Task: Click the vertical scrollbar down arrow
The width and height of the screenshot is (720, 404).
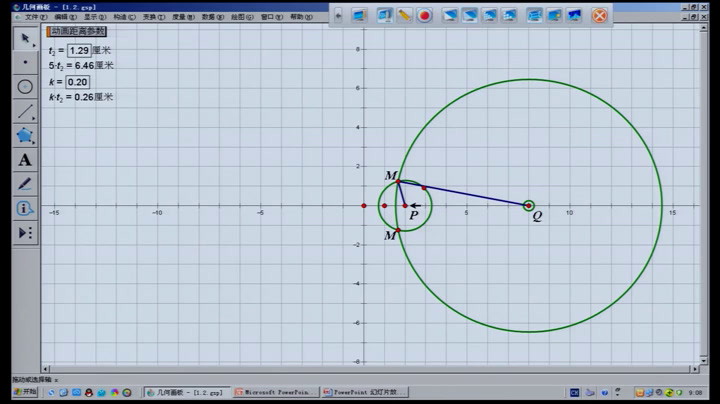Action: click(703, 360)
